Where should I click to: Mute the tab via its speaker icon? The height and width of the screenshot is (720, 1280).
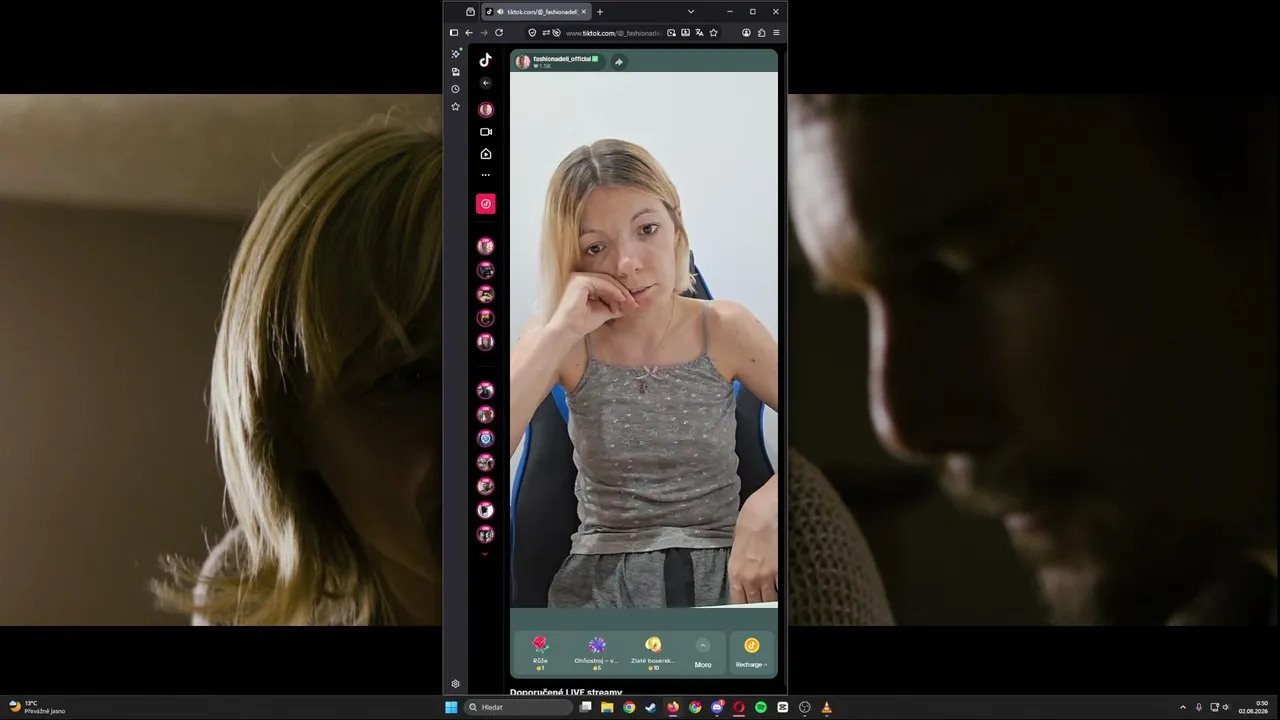point(500,12)
